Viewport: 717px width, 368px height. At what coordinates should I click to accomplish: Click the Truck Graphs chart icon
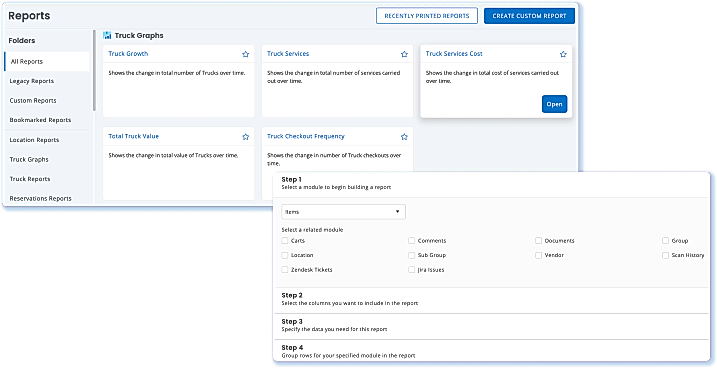point(107,35)
